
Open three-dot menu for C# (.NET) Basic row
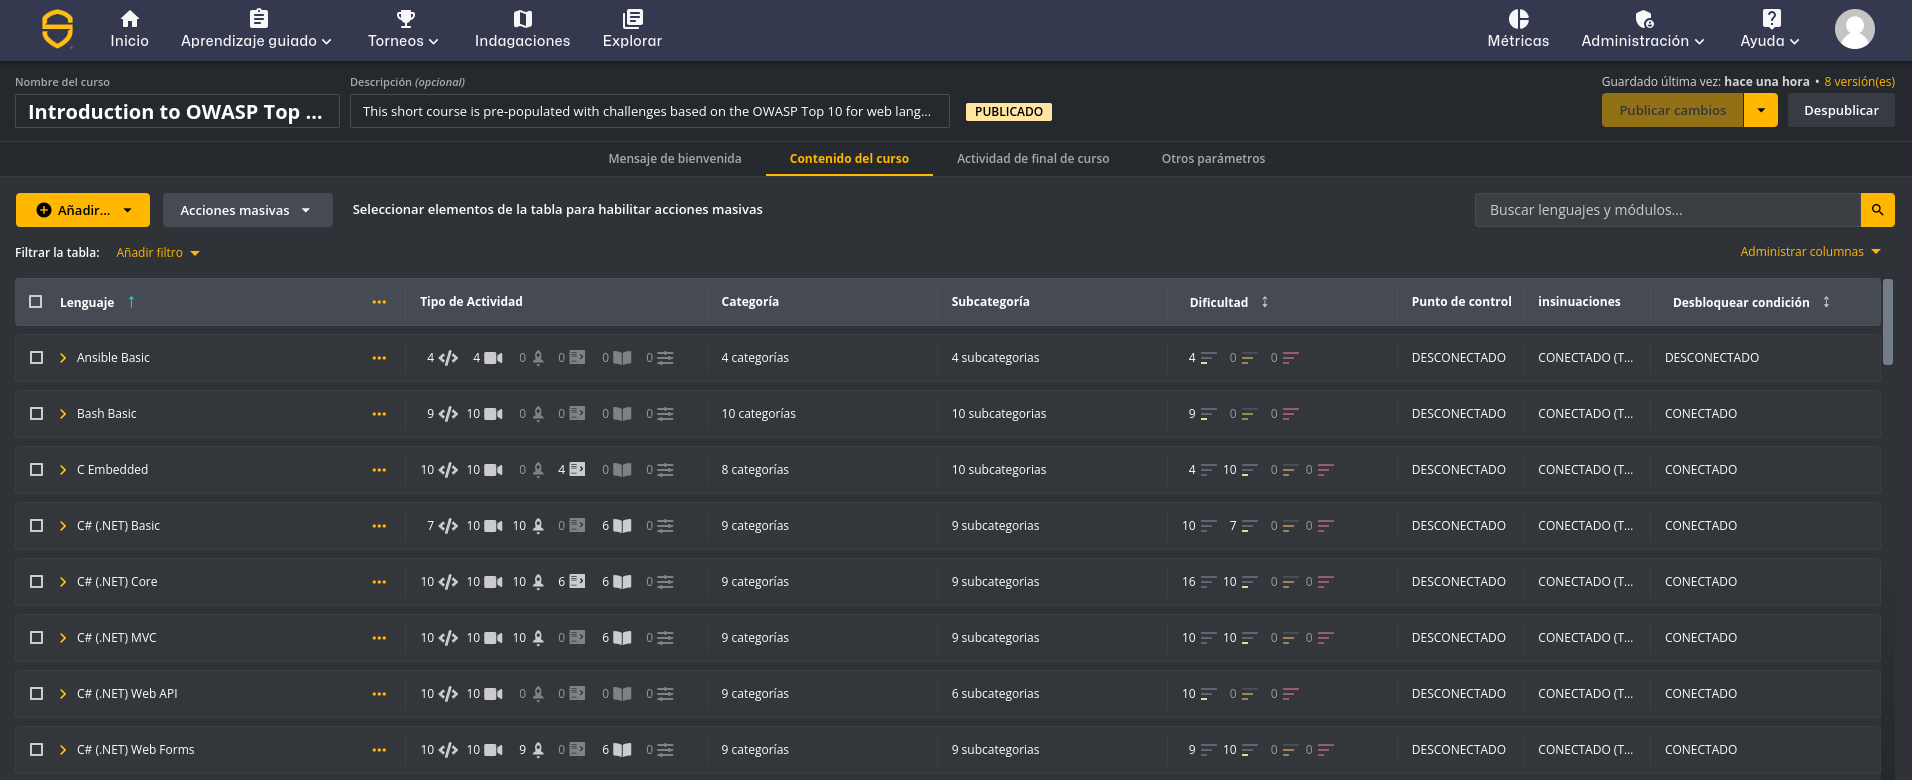click(x=379, y=526)
